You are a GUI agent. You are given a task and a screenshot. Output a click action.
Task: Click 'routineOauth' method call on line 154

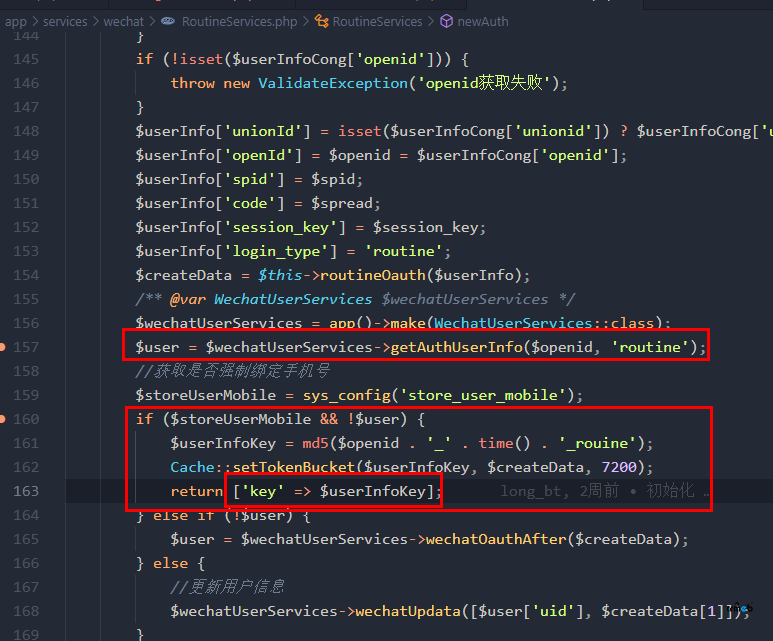373,275
